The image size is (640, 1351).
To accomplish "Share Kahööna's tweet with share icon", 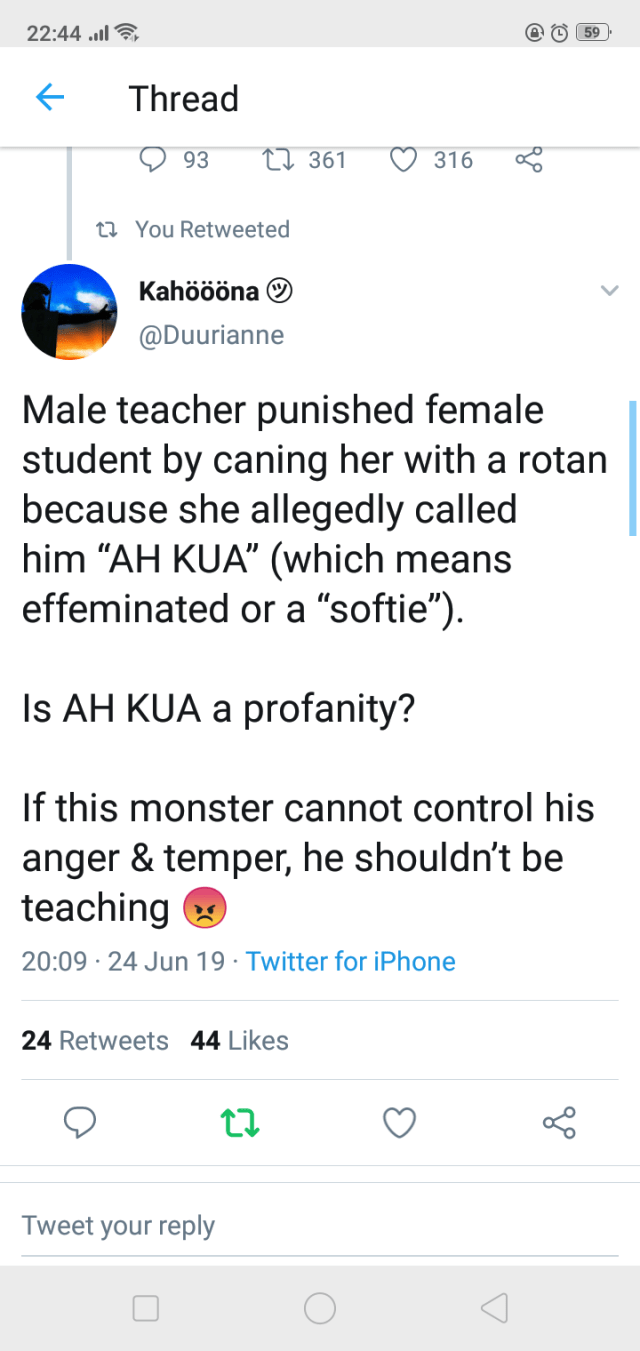I will pyautogui.click(x=559, y=1123).
